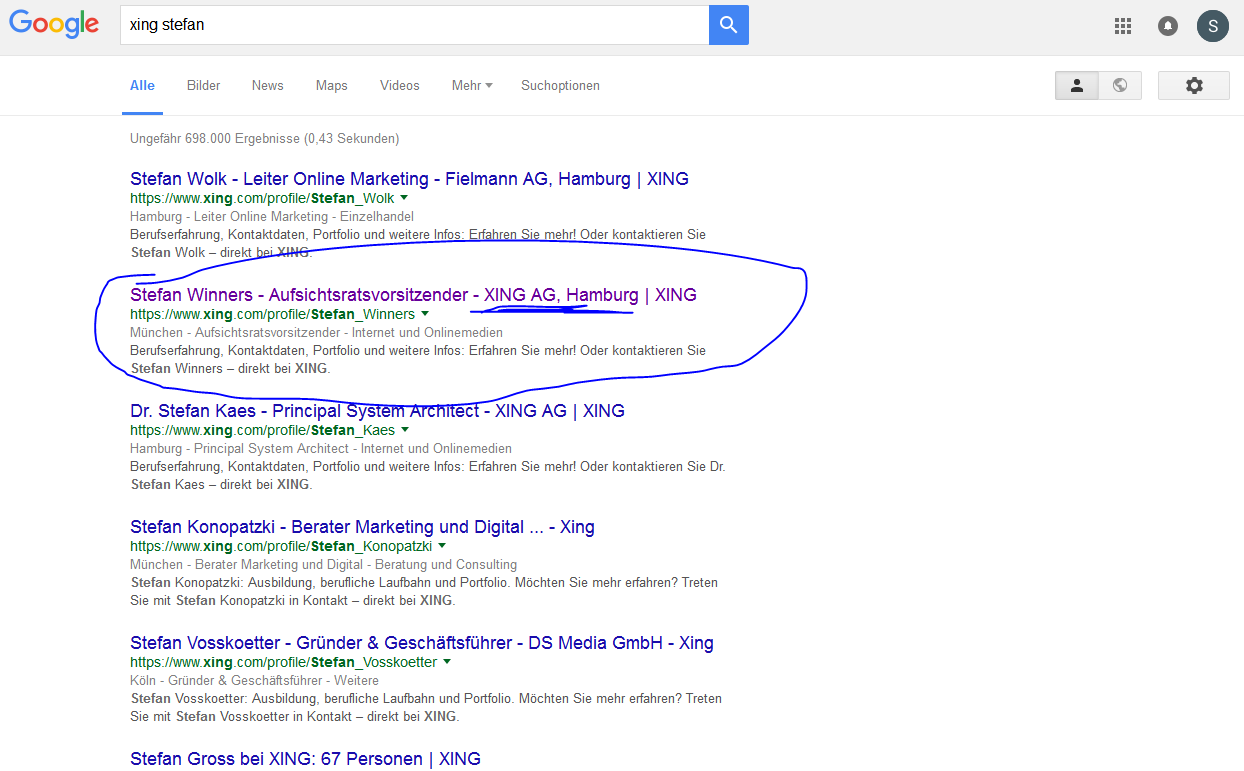
Task: Expand the Mehr dropdown
Action: 472,86
